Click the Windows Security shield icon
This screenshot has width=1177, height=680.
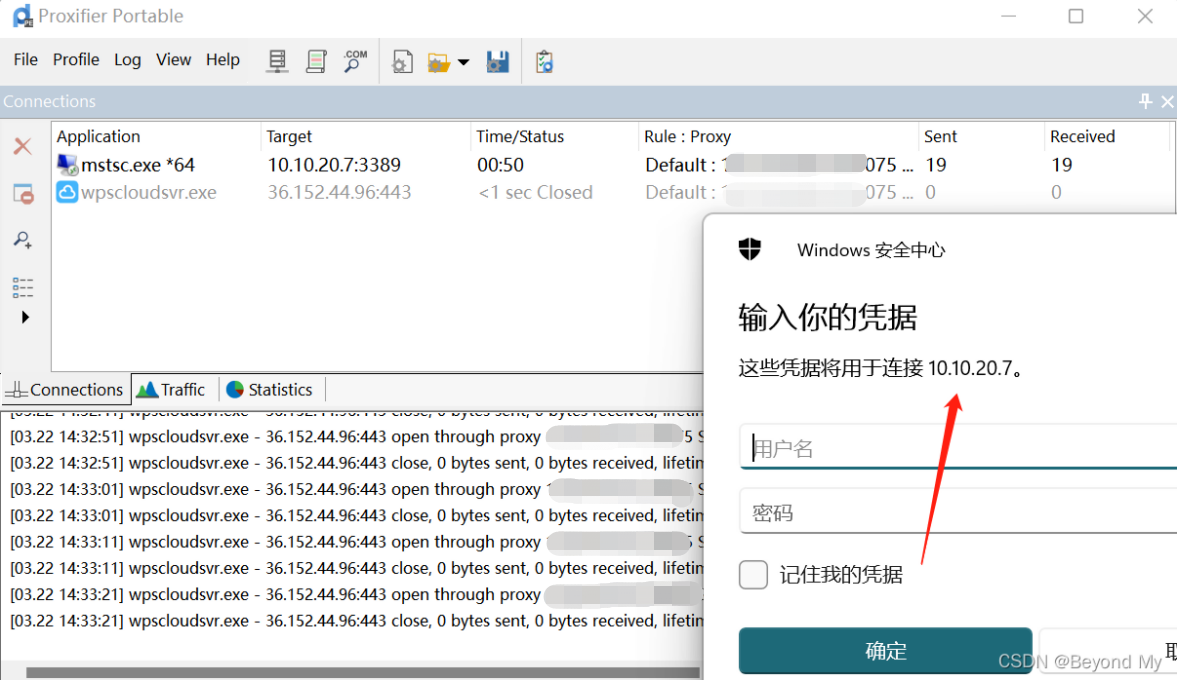point(749,249)
